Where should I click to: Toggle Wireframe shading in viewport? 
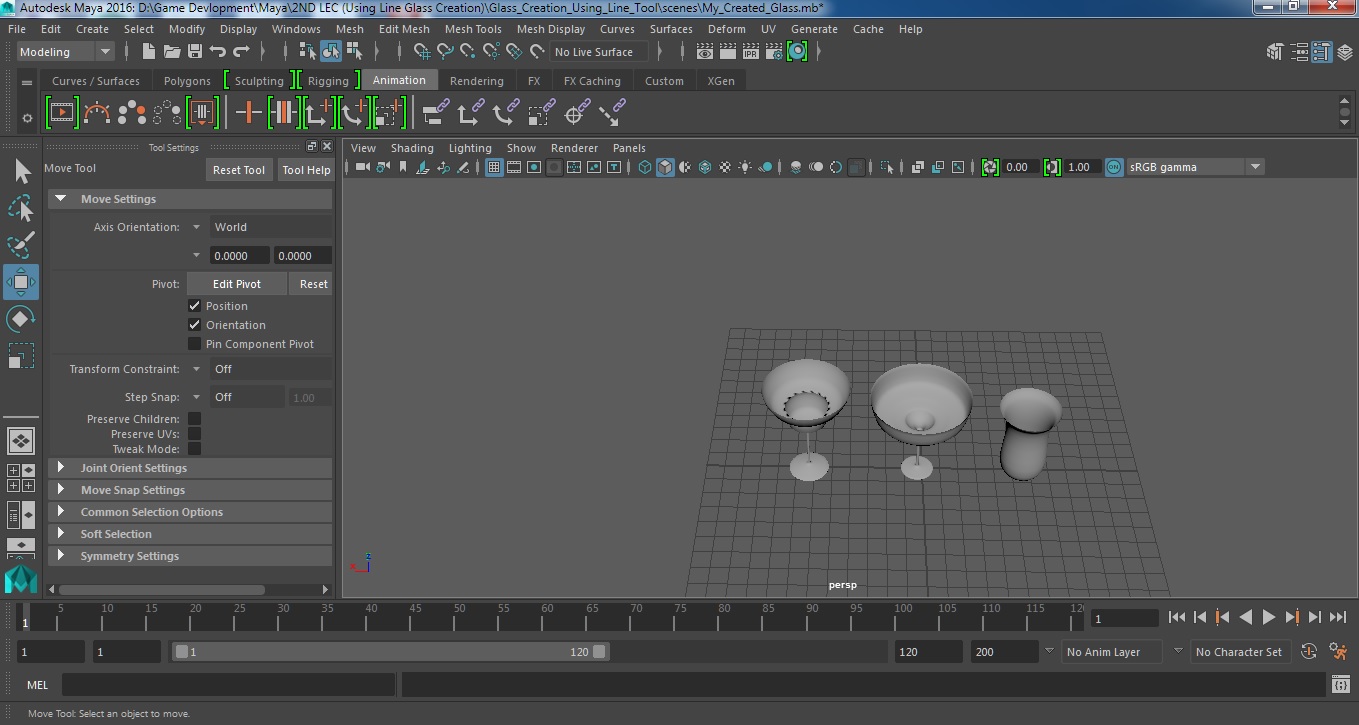645,167
